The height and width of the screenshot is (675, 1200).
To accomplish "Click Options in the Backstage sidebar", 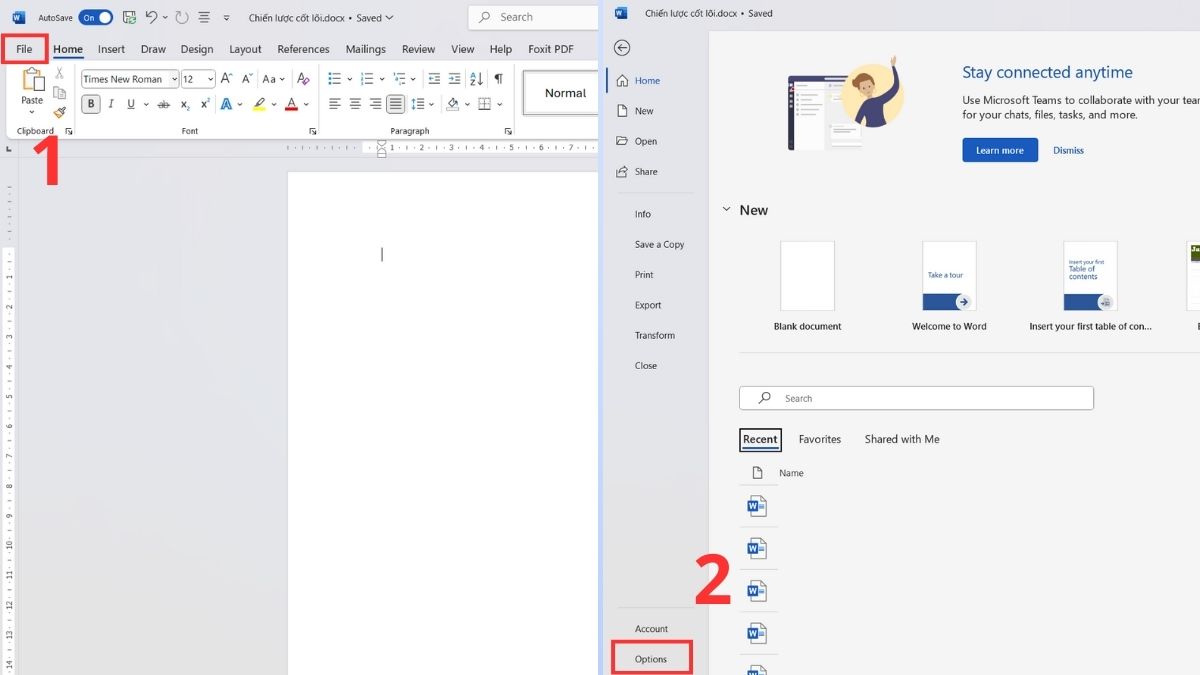I will (x=651, y=659).
